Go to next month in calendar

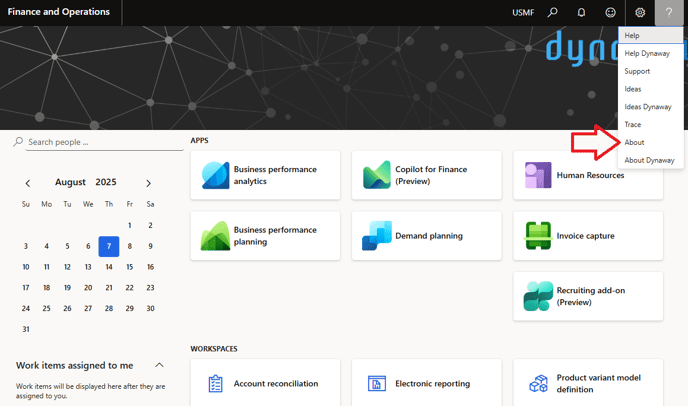148,183
